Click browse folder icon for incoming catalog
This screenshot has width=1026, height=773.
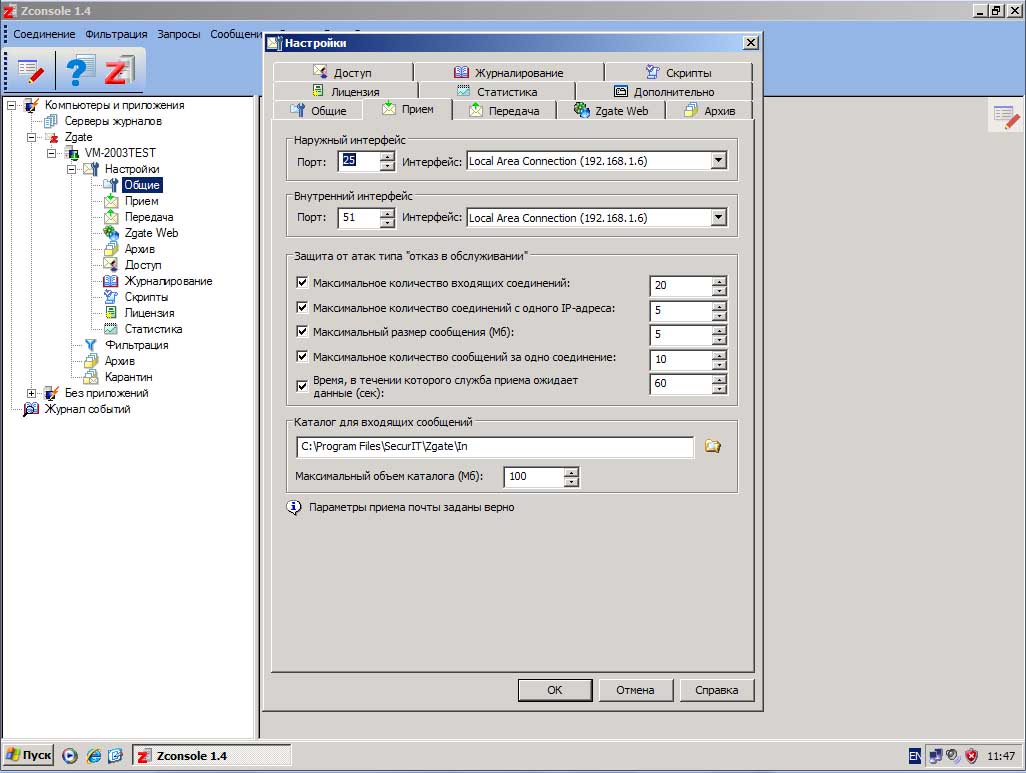click(x=713, y=446)
